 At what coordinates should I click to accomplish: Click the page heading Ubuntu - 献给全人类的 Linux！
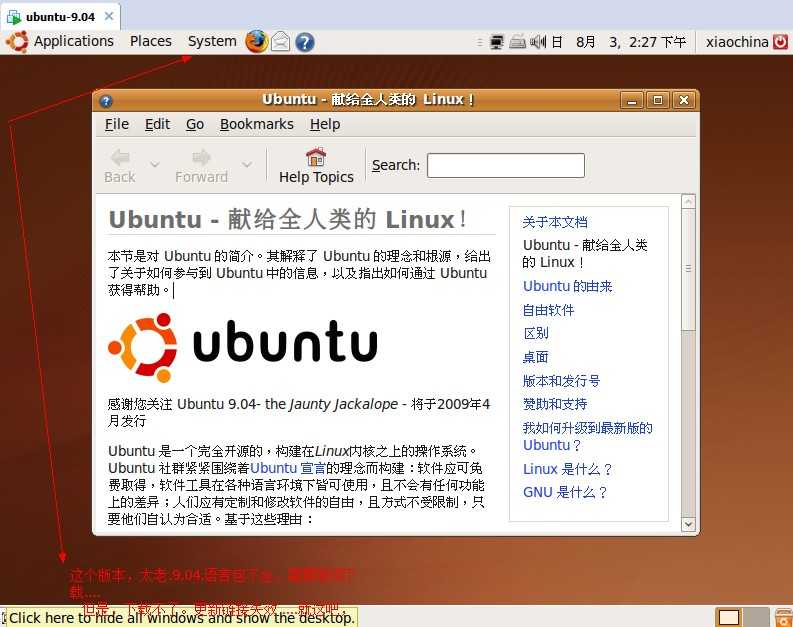point(288,219)
